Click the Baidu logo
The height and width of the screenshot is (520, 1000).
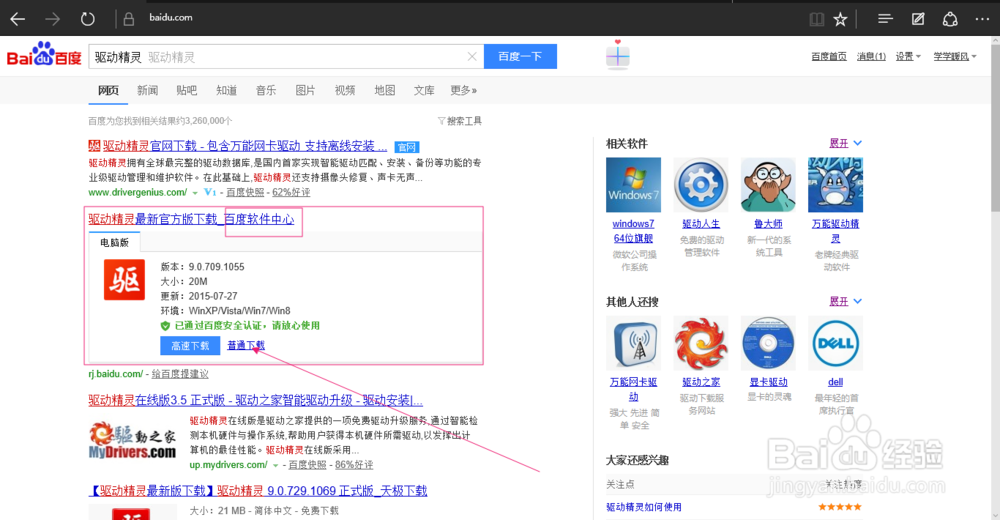coord(44,55)
